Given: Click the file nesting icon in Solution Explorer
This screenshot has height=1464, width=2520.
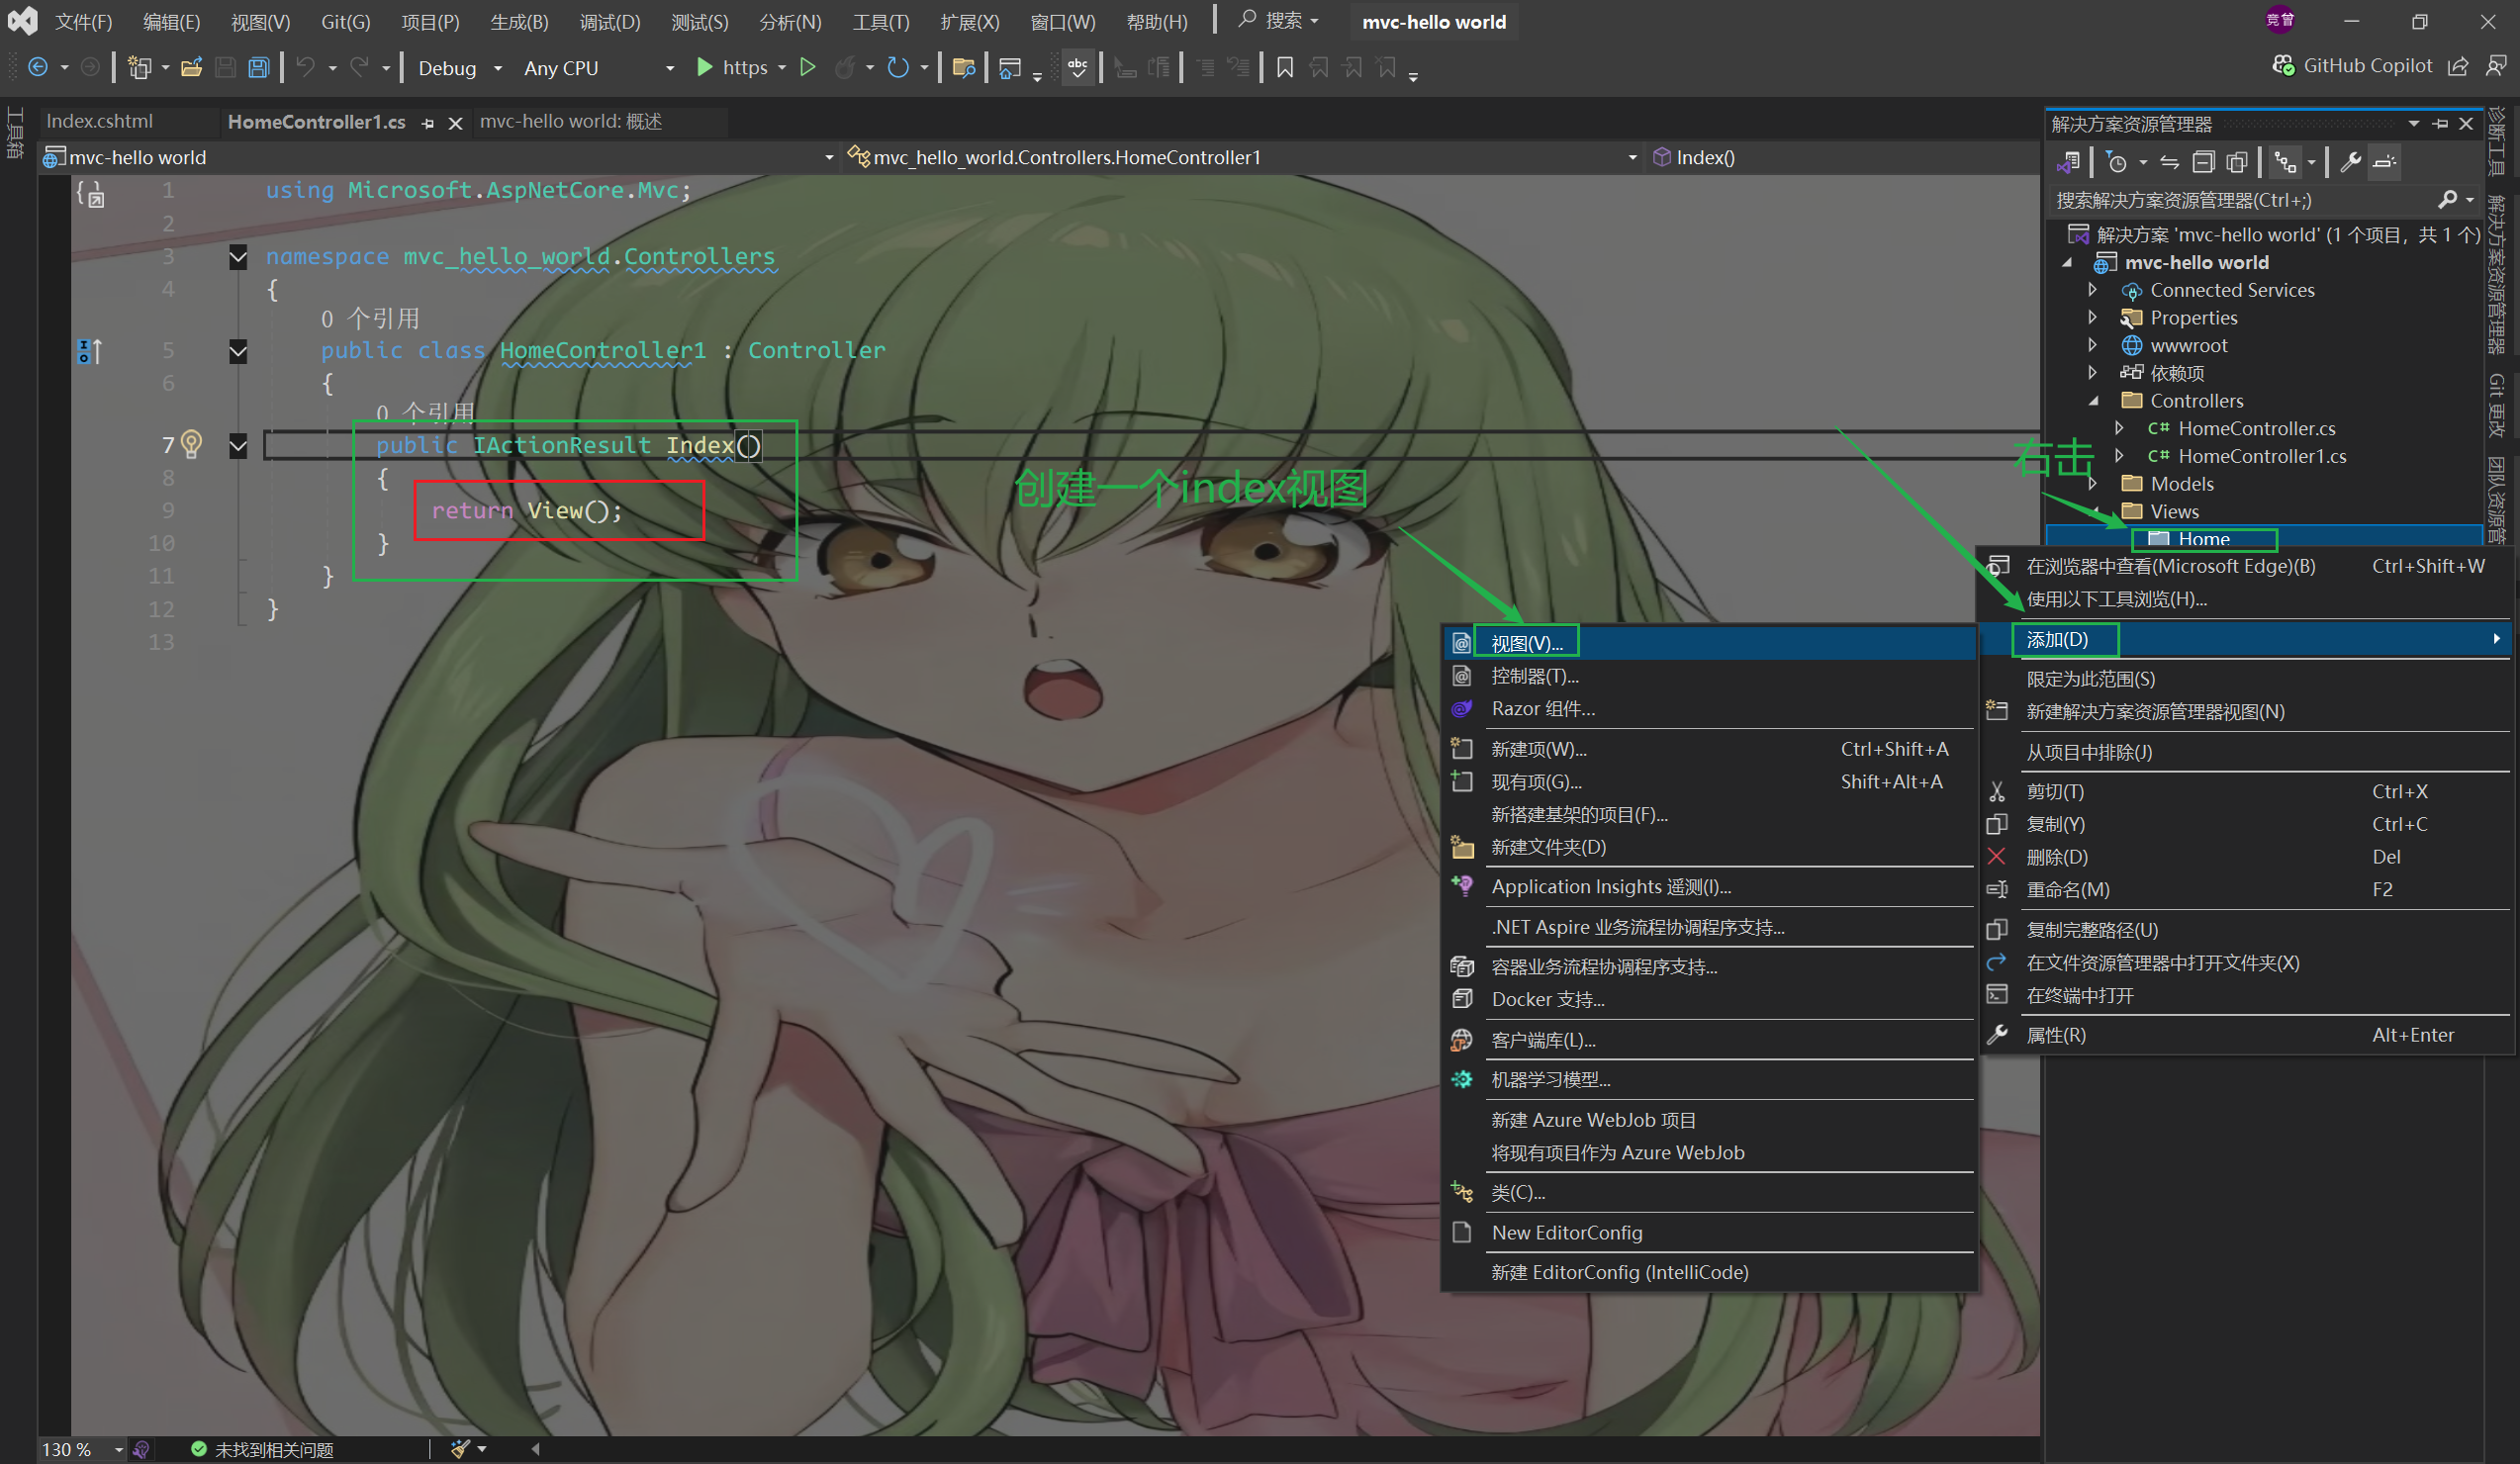Looking at the screenshot, I should (x=2286, y=162).
